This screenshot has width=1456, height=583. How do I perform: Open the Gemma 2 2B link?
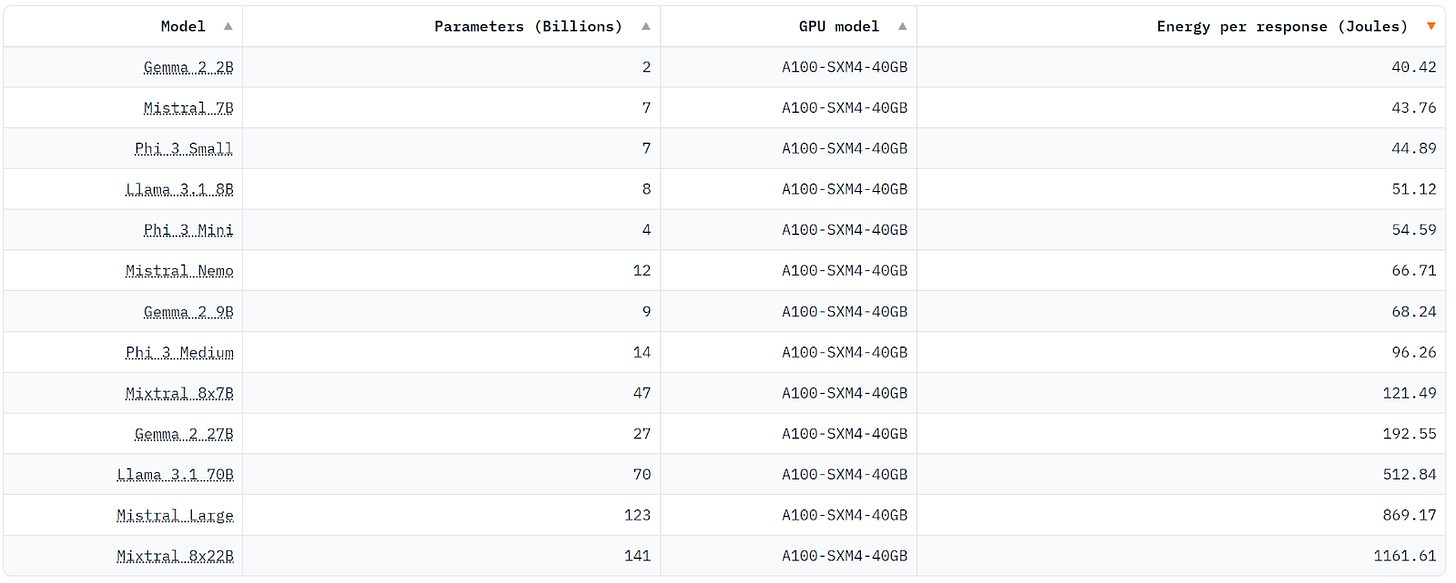189,67
